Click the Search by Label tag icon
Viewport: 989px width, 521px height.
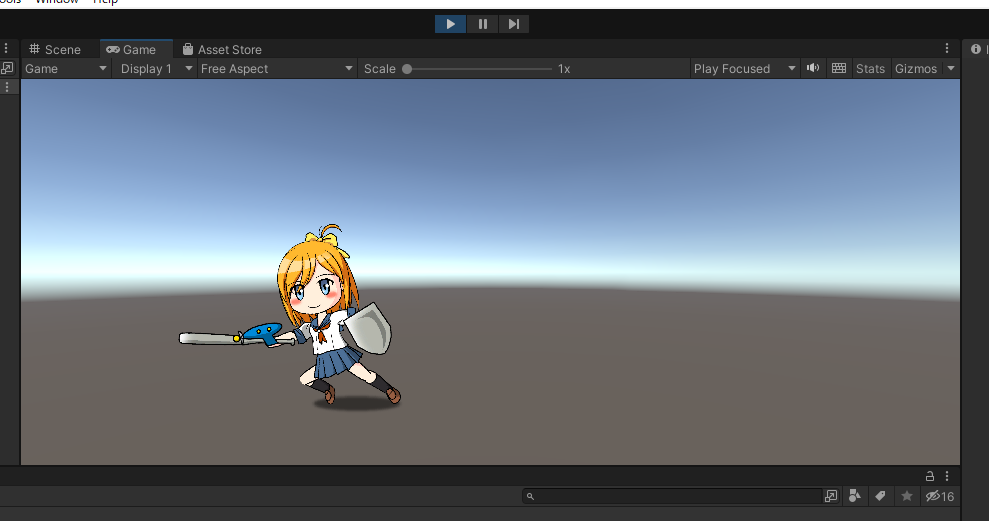(881, 496)
